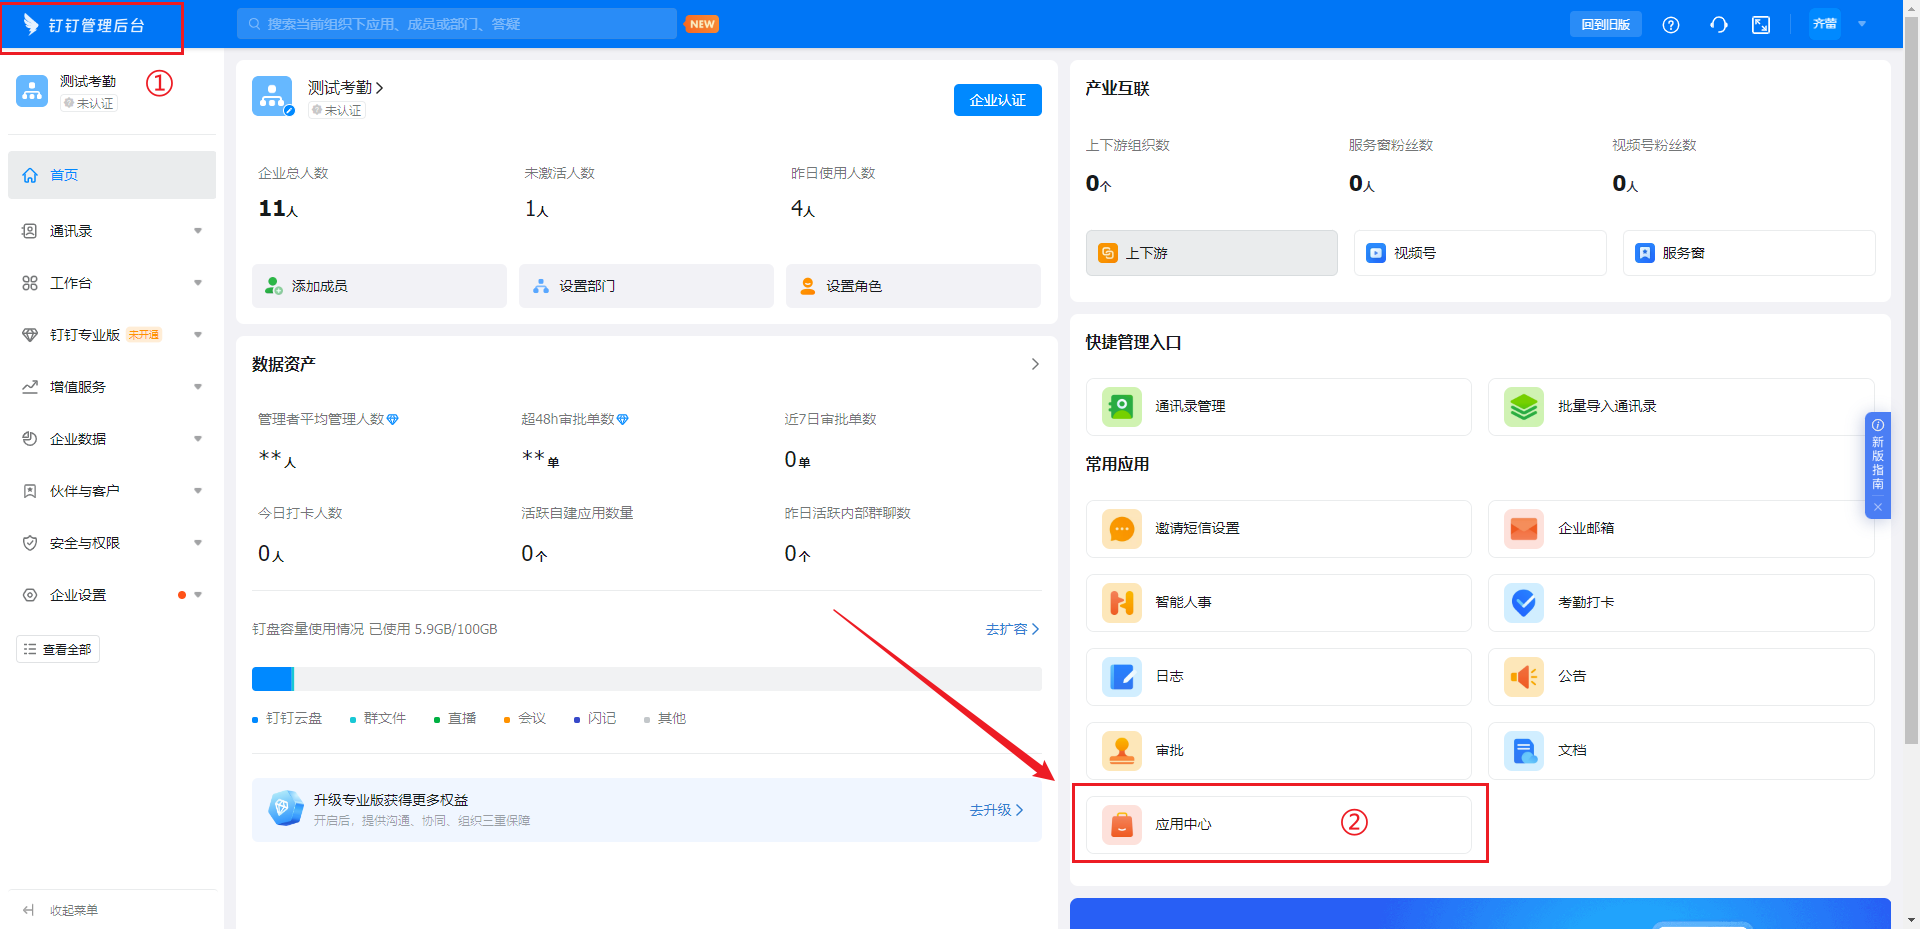Click the 会议 legend item

(525, 719)
